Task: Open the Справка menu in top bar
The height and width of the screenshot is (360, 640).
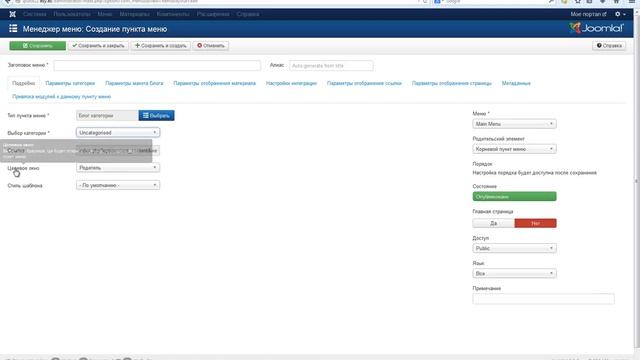Action: coord(247,14)
